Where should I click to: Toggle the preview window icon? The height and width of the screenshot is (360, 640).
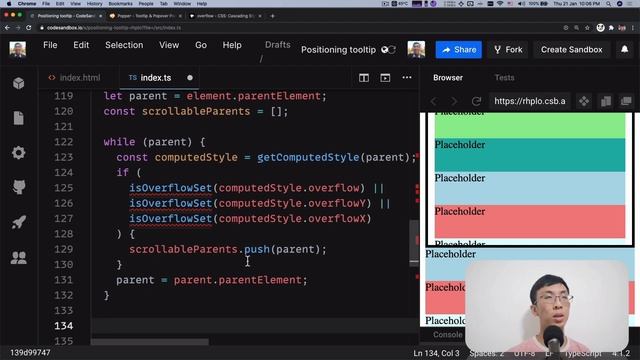coord(385,78)
